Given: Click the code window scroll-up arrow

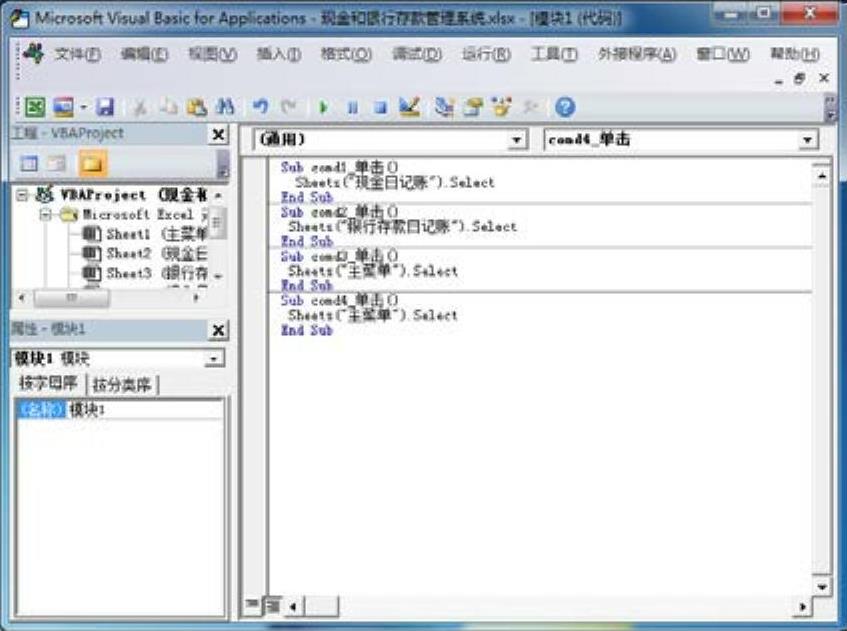Looking at the screenshot, I should [x=822, y=176].
